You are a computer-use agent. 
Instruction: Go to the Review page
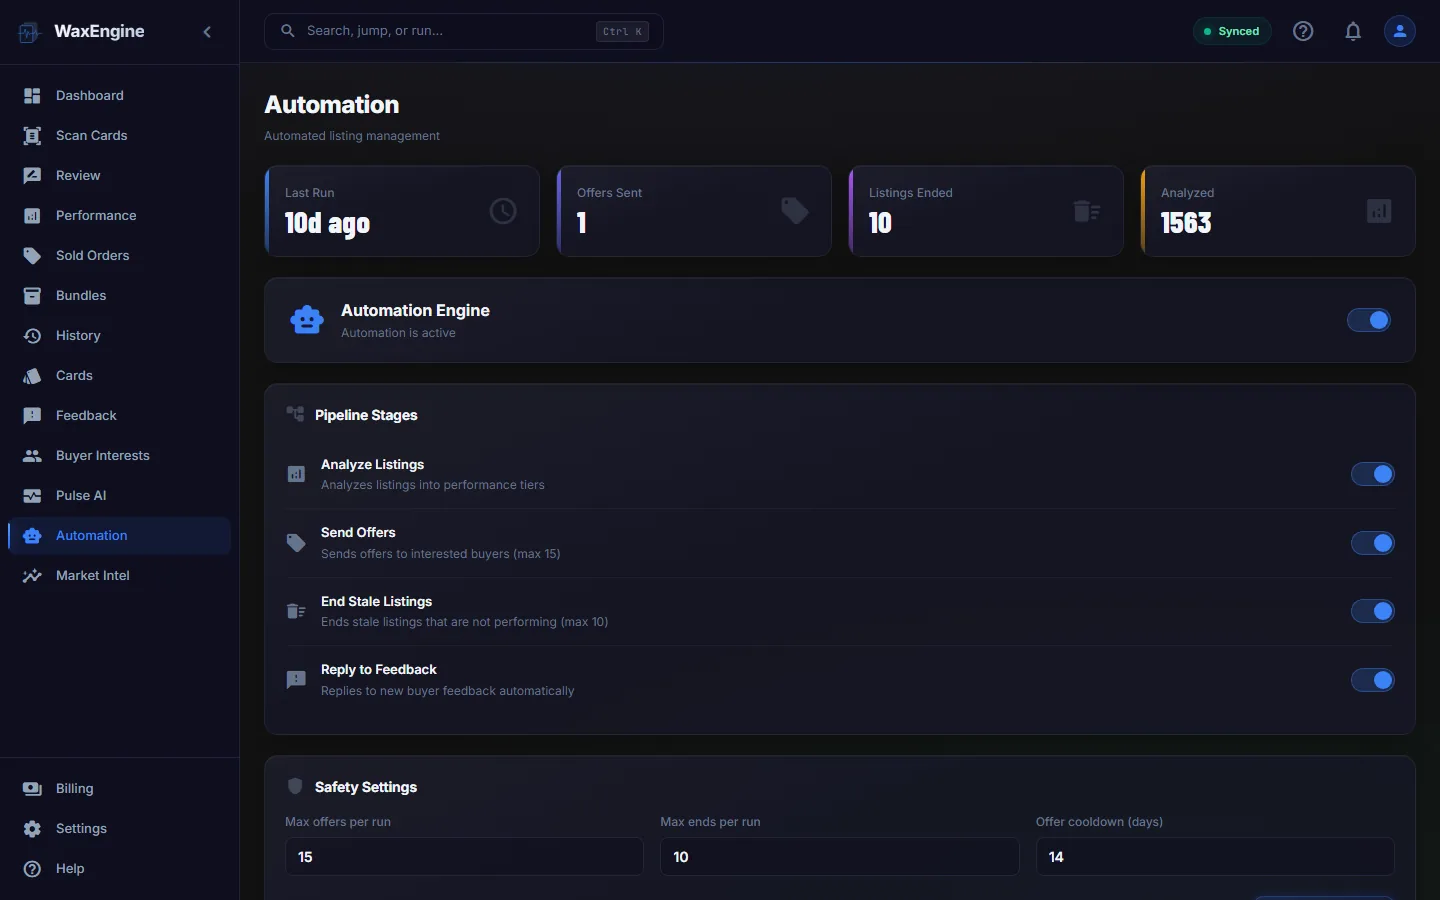(119, 176)
